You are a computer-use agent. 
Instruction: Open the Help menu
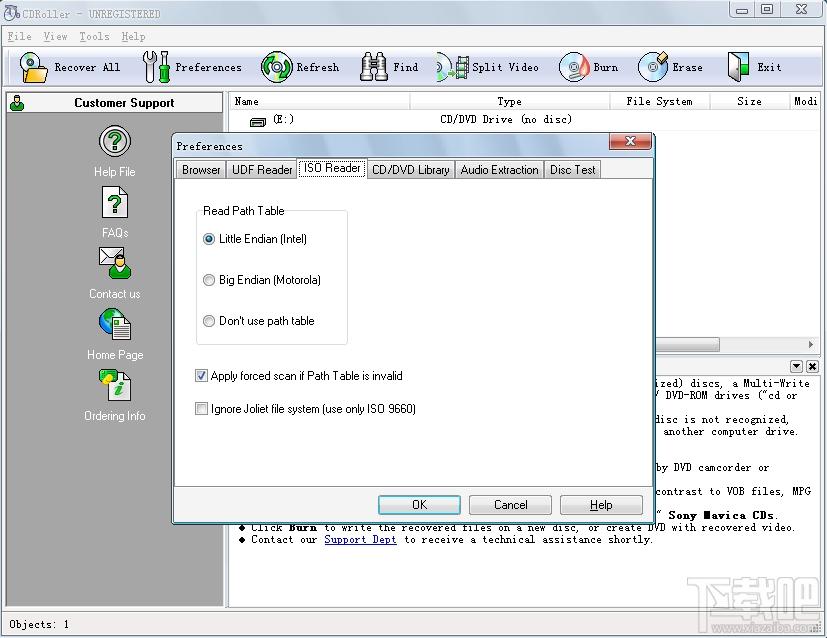133,36
